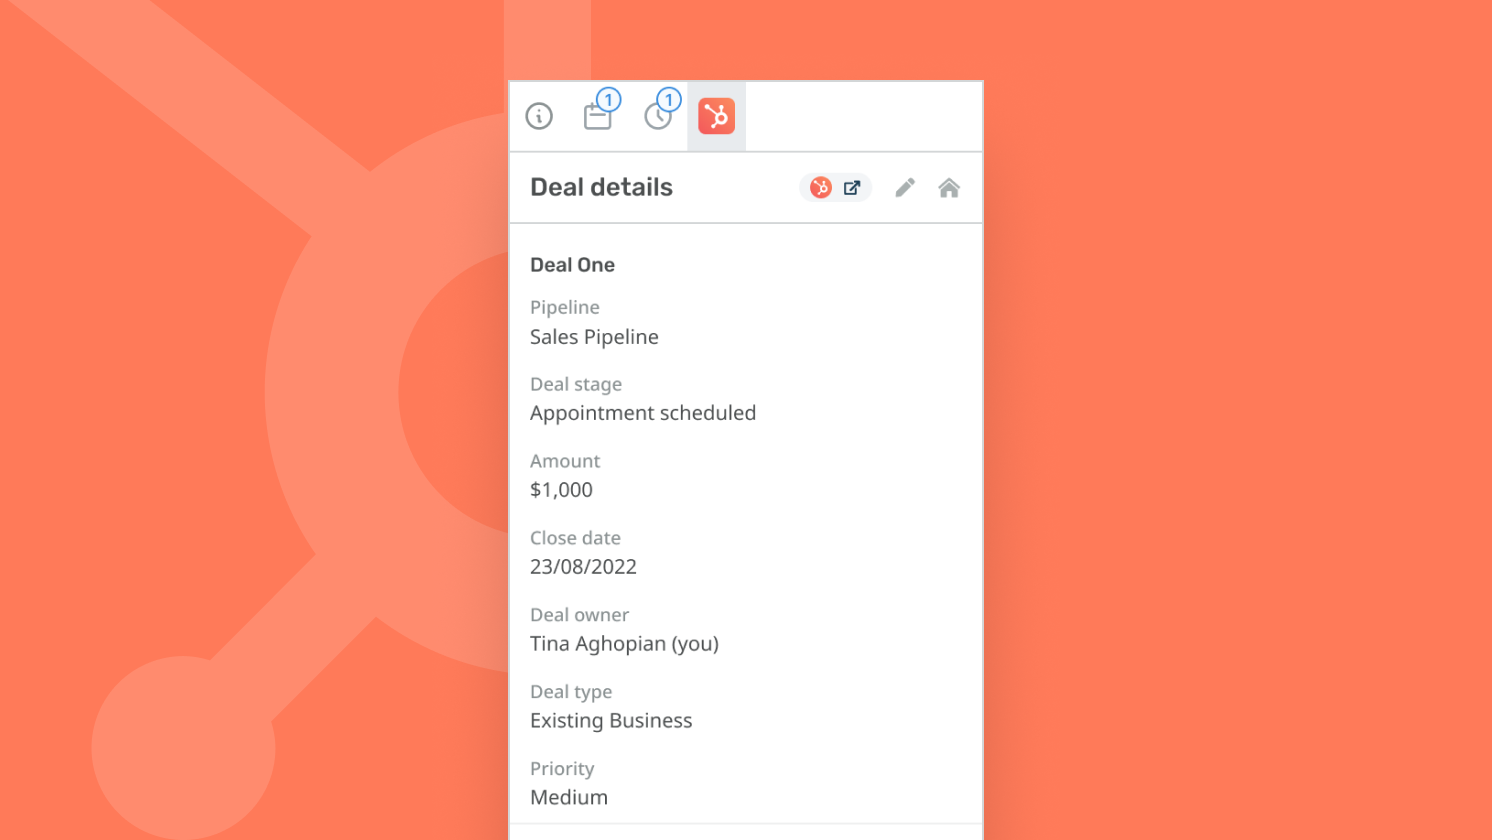The image size is (1492, 840).
Task: Click the notification badge on the clock icon
Action: (668, 99)
